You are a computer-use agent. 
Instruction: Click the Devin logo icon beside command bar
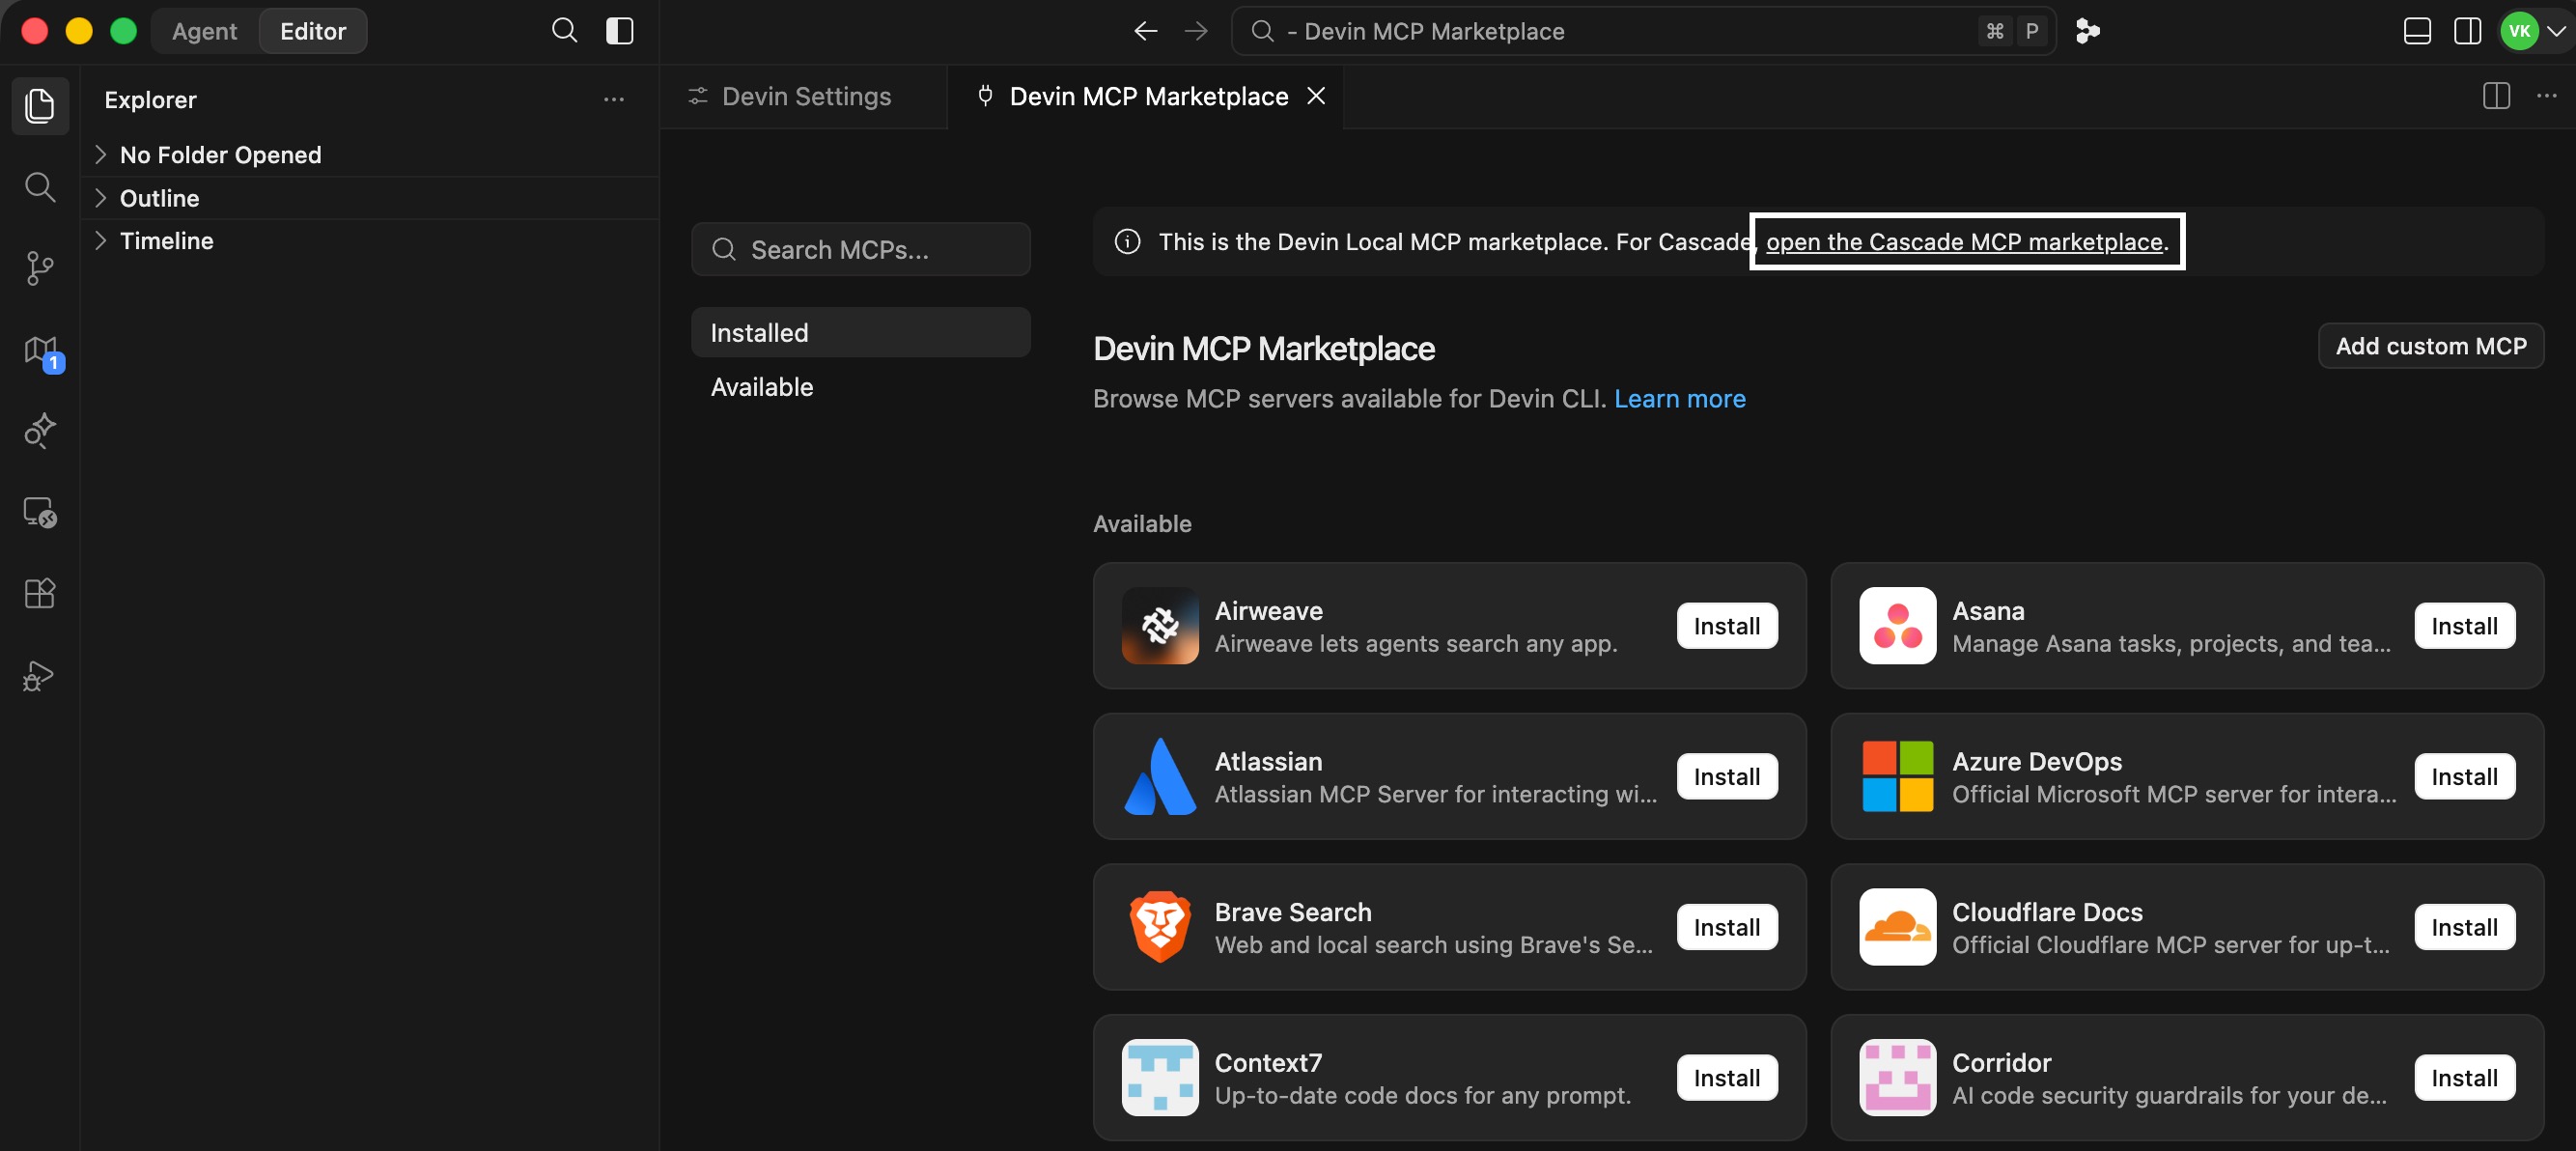(2087, 31)
